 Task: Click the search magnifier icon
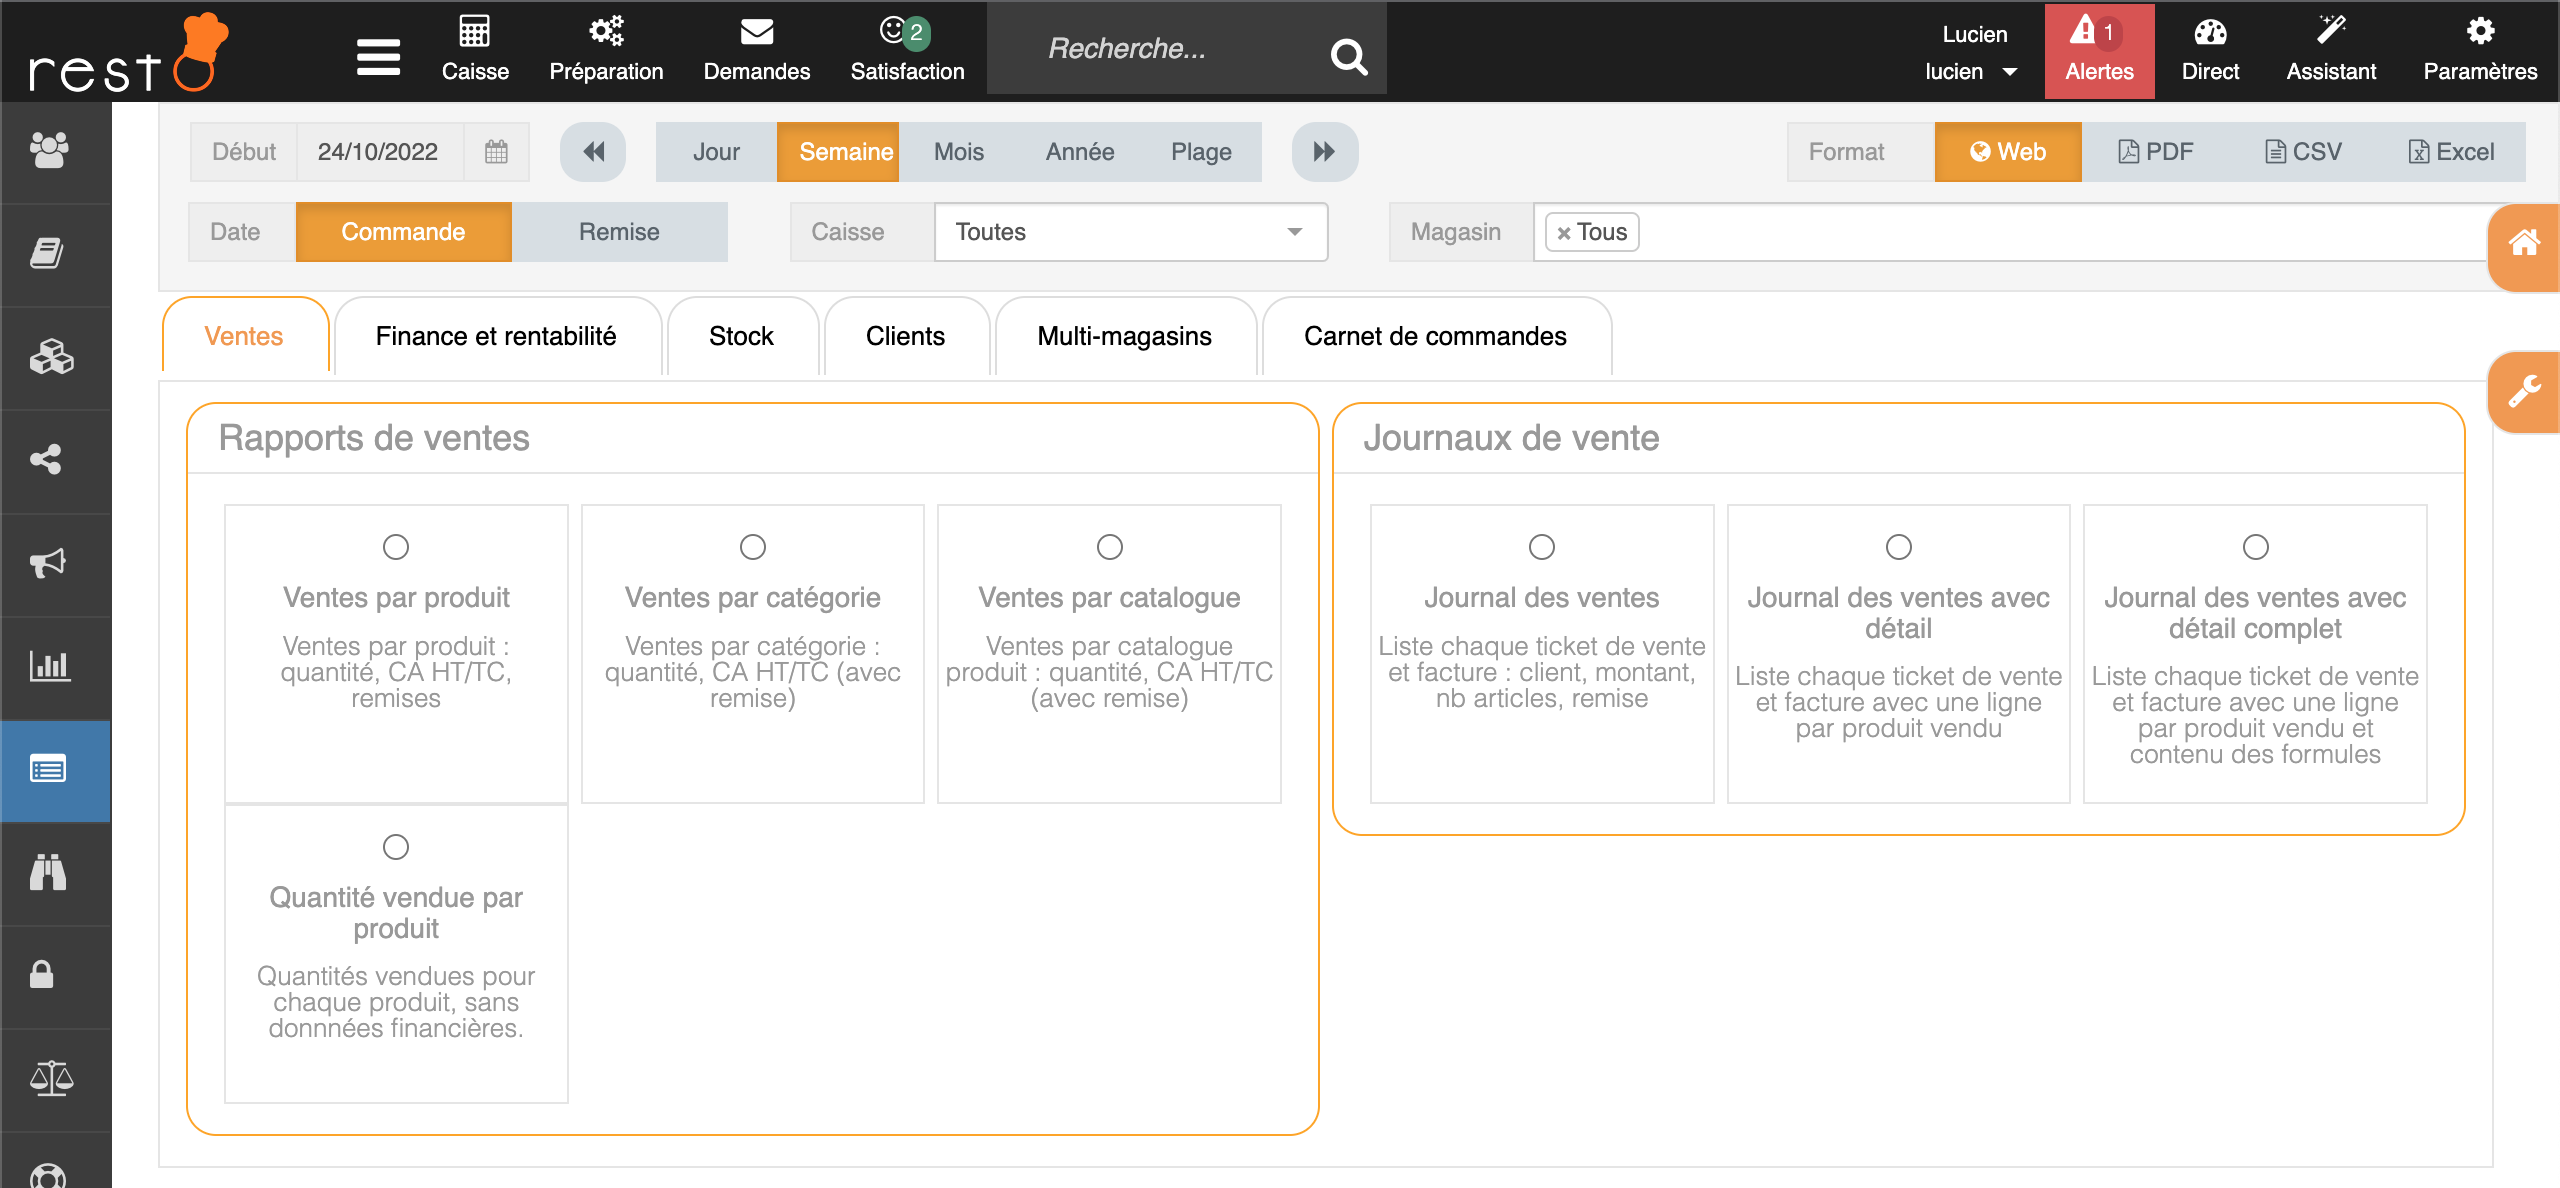pos(1348,56)
